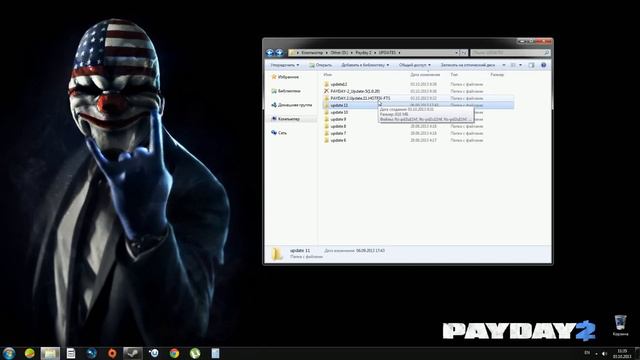Navigate to Payday 2 in breadcrumb
640x360 pixels.
tap(363, 53)
